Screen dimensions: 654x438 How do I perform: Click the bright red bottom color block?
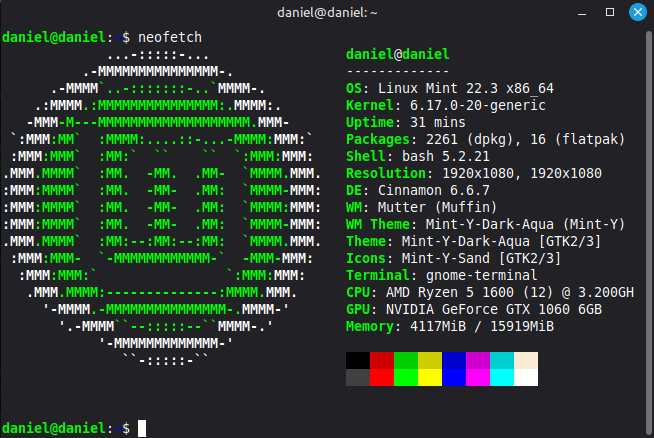click(x=382, y=378)
